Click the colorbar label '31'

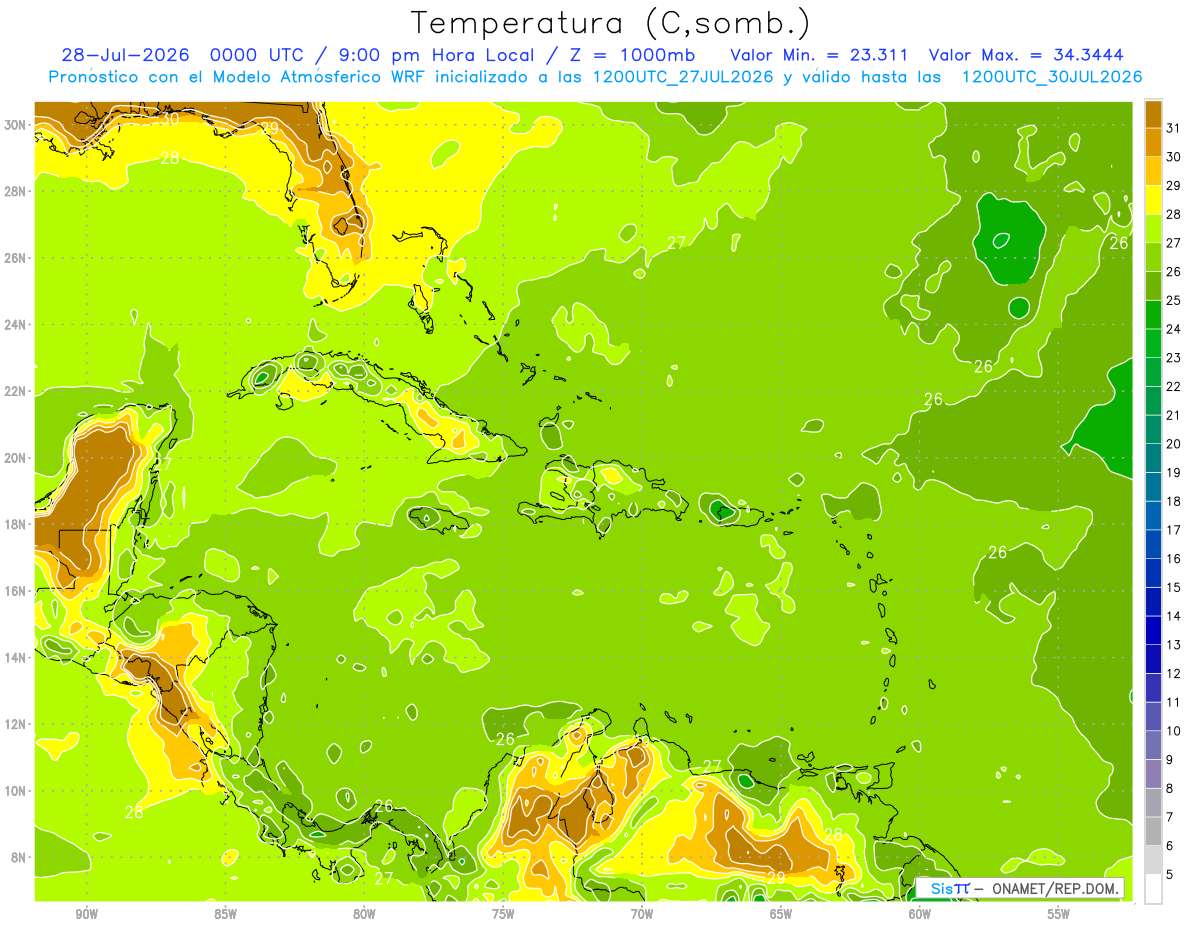1174,127
